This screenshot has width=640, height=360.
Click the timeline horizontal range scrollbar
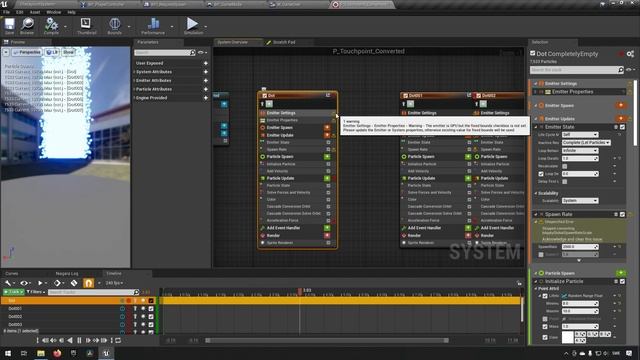(x=327, y=340)
